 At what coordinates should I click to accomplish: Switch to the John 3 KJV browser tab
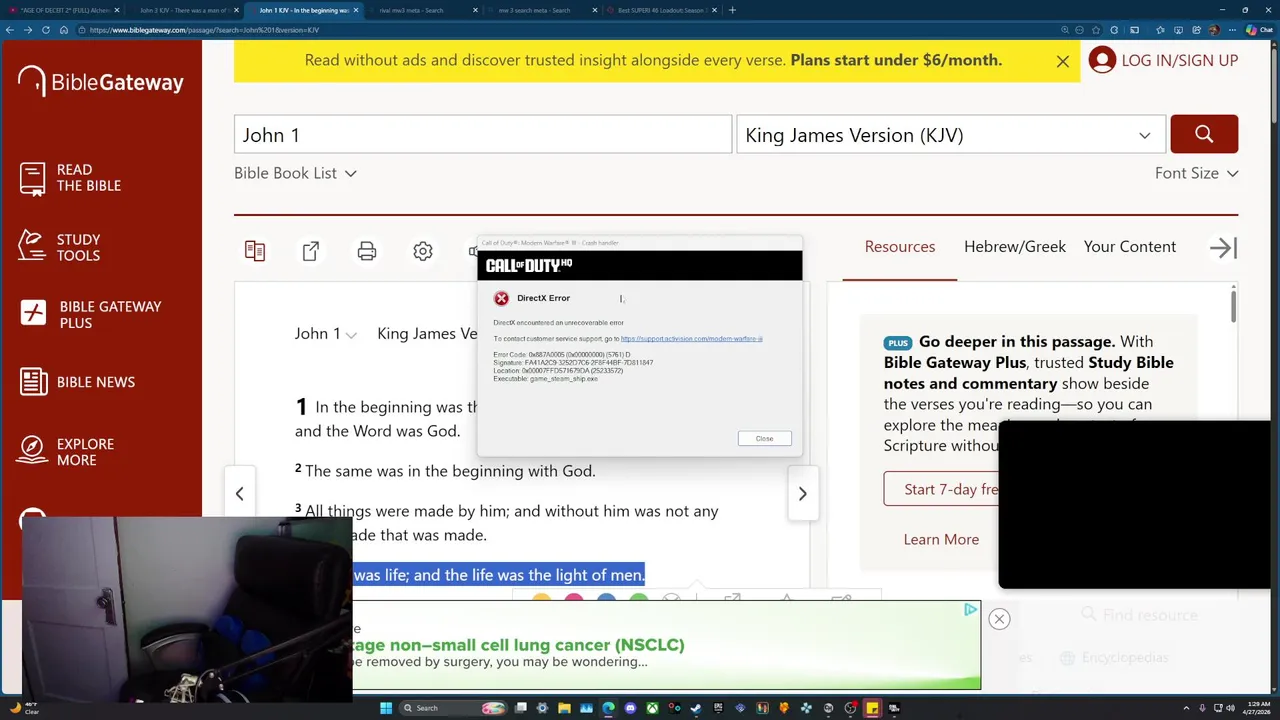coord(183,10)
